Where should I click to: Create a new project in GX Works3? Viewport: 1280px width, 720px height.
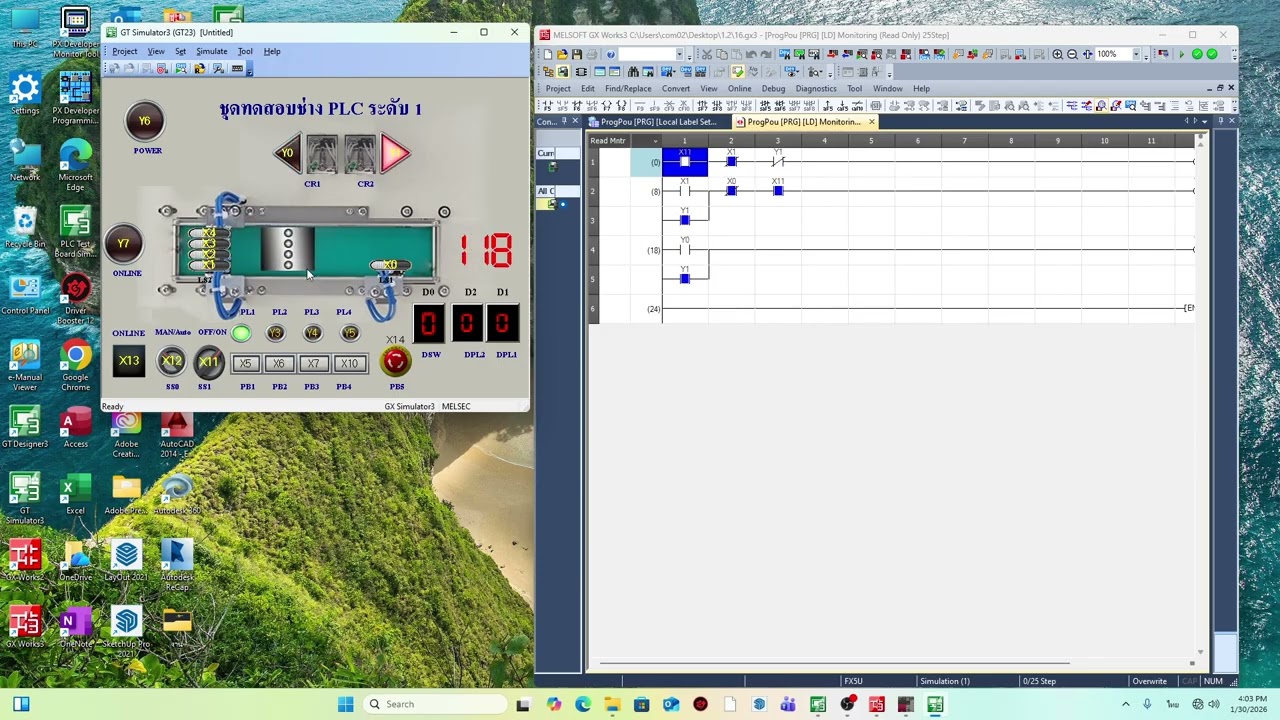tap(548, 54)
